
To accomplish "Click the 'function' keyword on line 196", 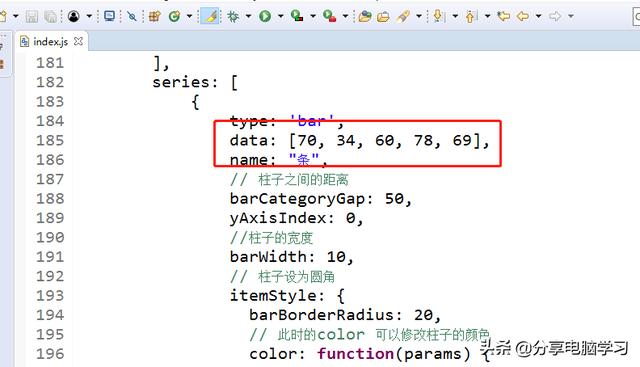I will click(x=356, y=354).
